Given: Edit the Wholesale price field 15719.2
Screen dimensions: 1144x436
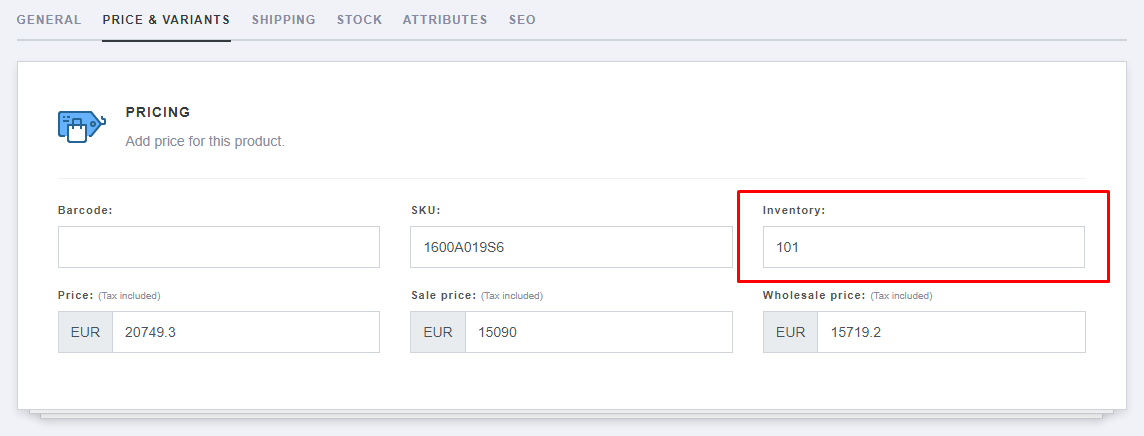Looking at the screenshot, I should pyautogui.click(x=951, y=332).
